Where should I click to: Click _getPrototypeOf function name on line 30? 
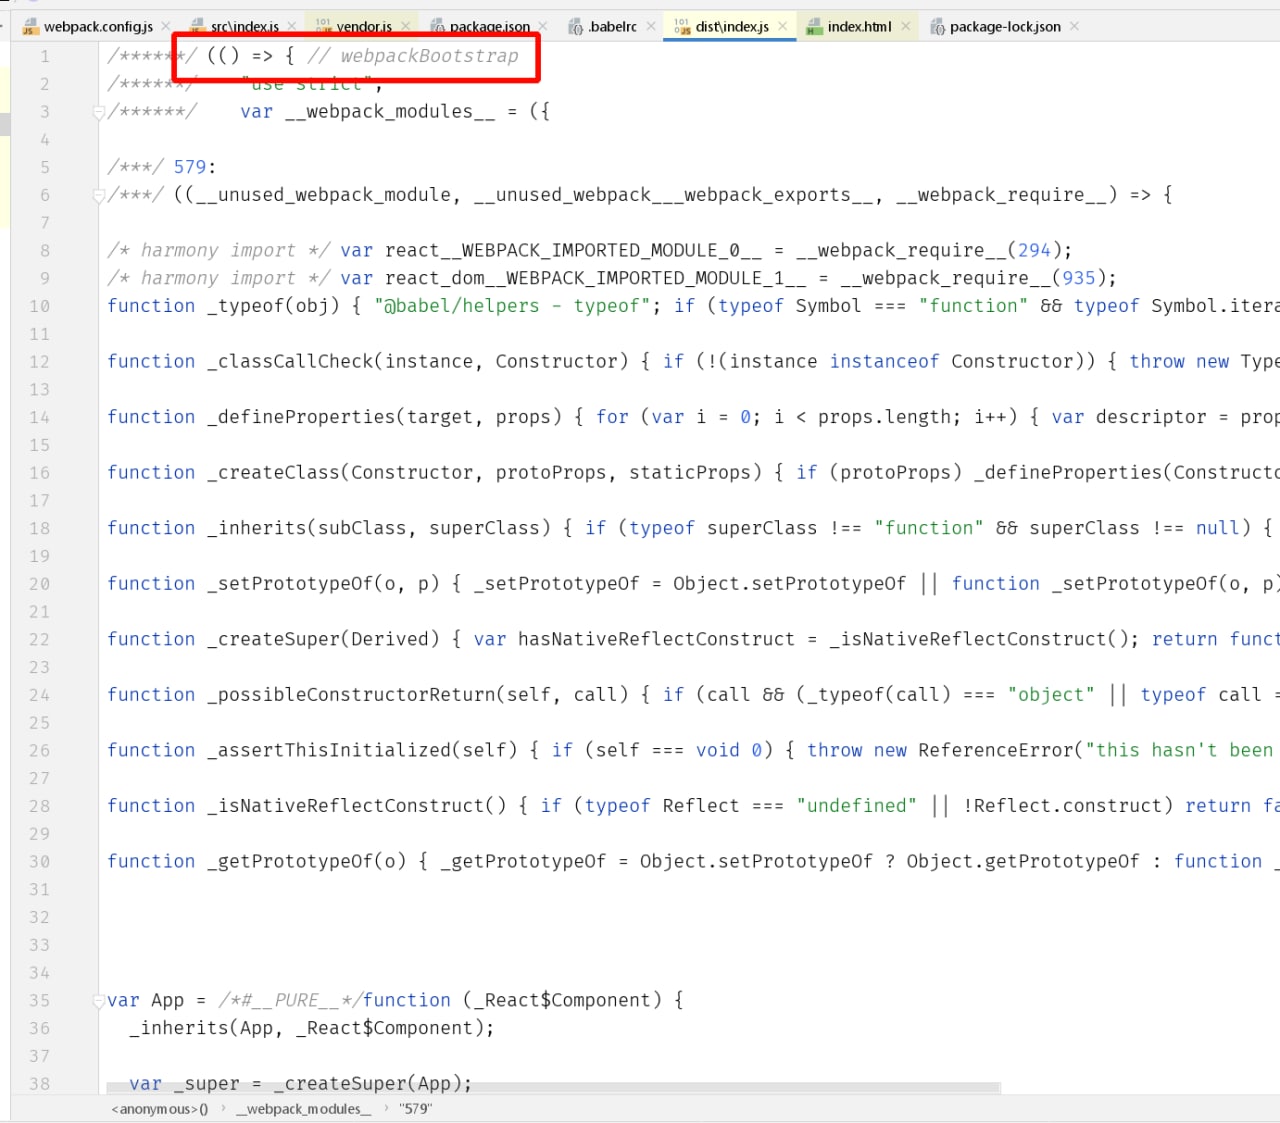(290, 861)
